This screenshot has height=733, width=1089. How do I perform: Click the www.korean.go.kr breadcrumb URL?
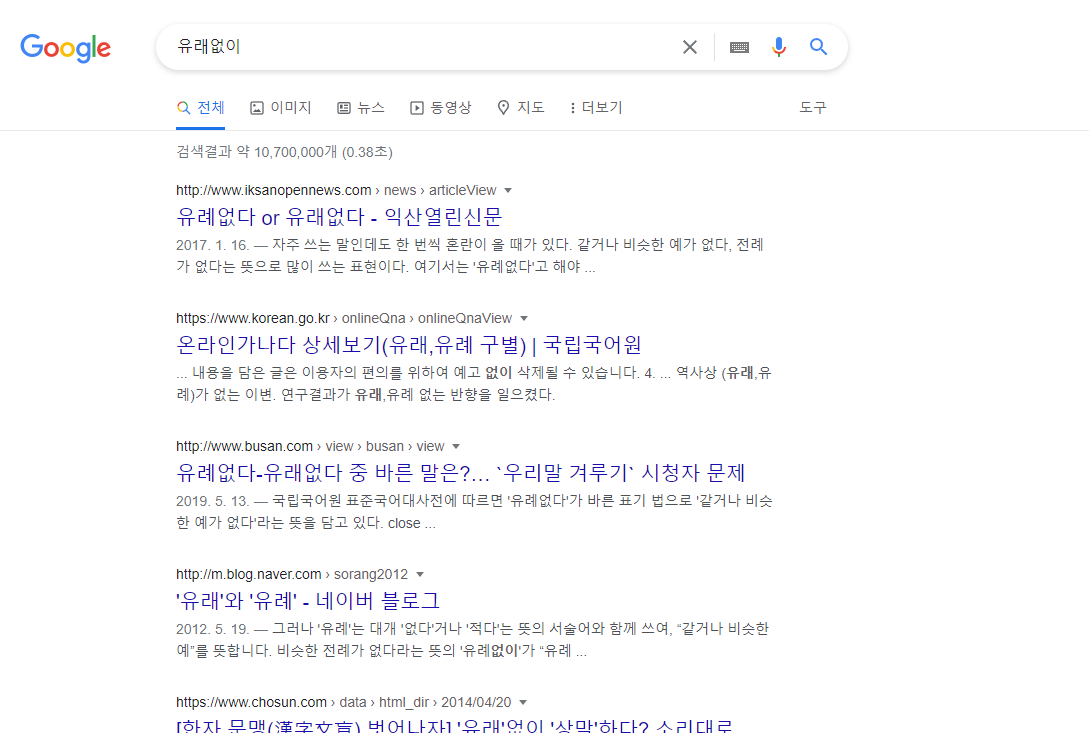pos(344,318)
